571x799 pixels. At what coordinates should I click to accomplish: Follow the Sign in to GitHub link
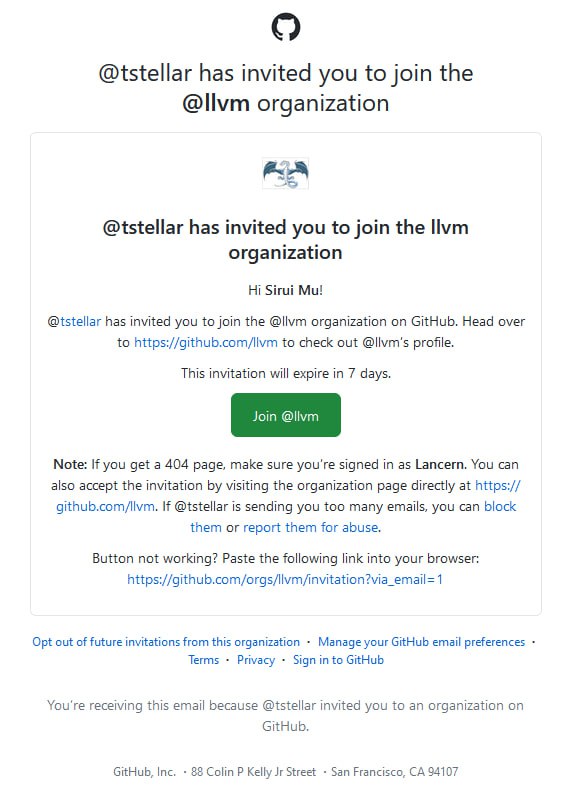pyautogui.click(x=338, y=660)
